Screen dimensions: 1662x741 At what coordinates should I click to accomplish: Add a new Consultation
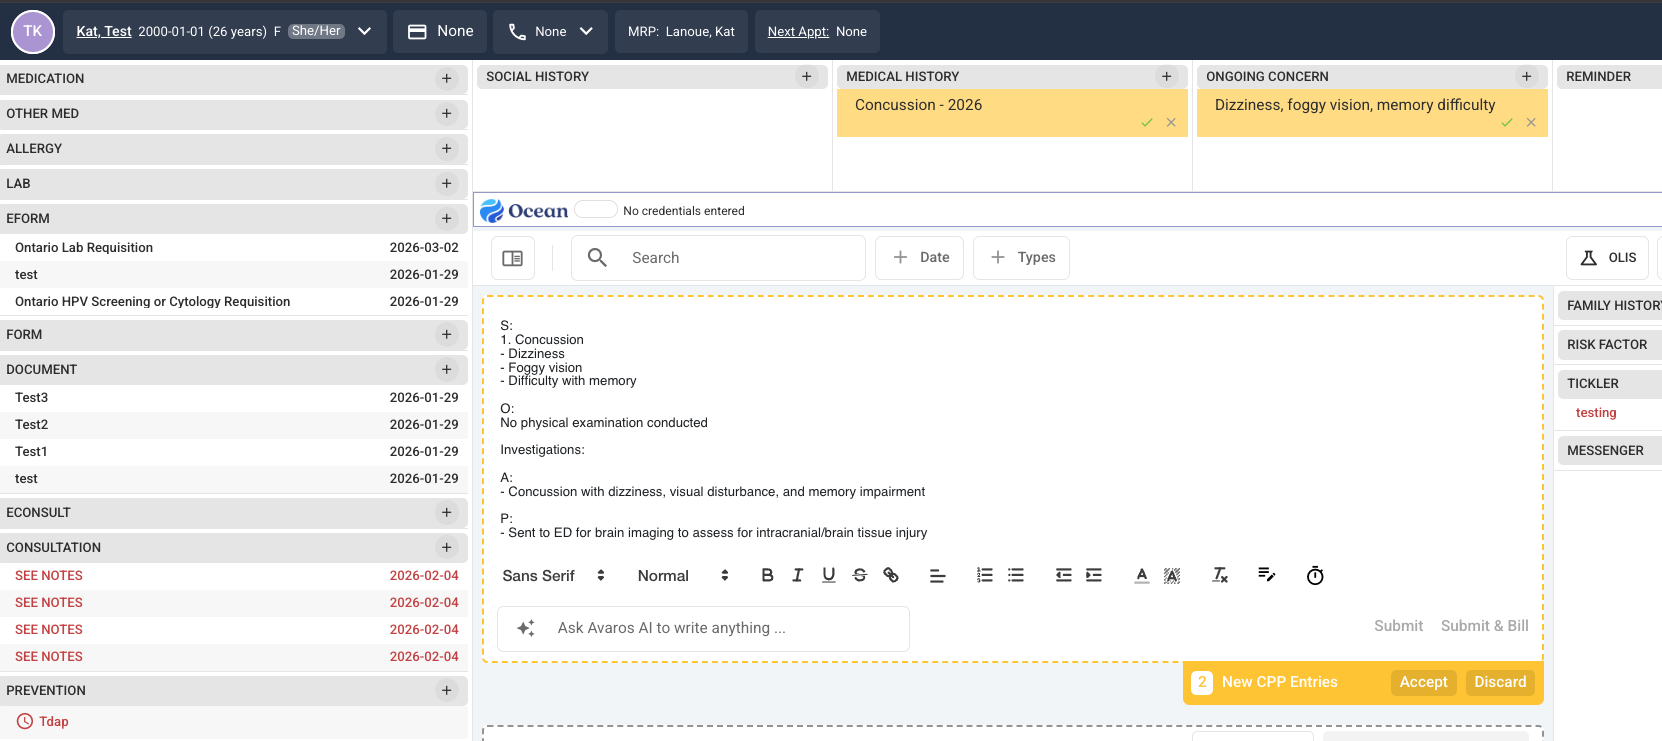coord(447,548)
